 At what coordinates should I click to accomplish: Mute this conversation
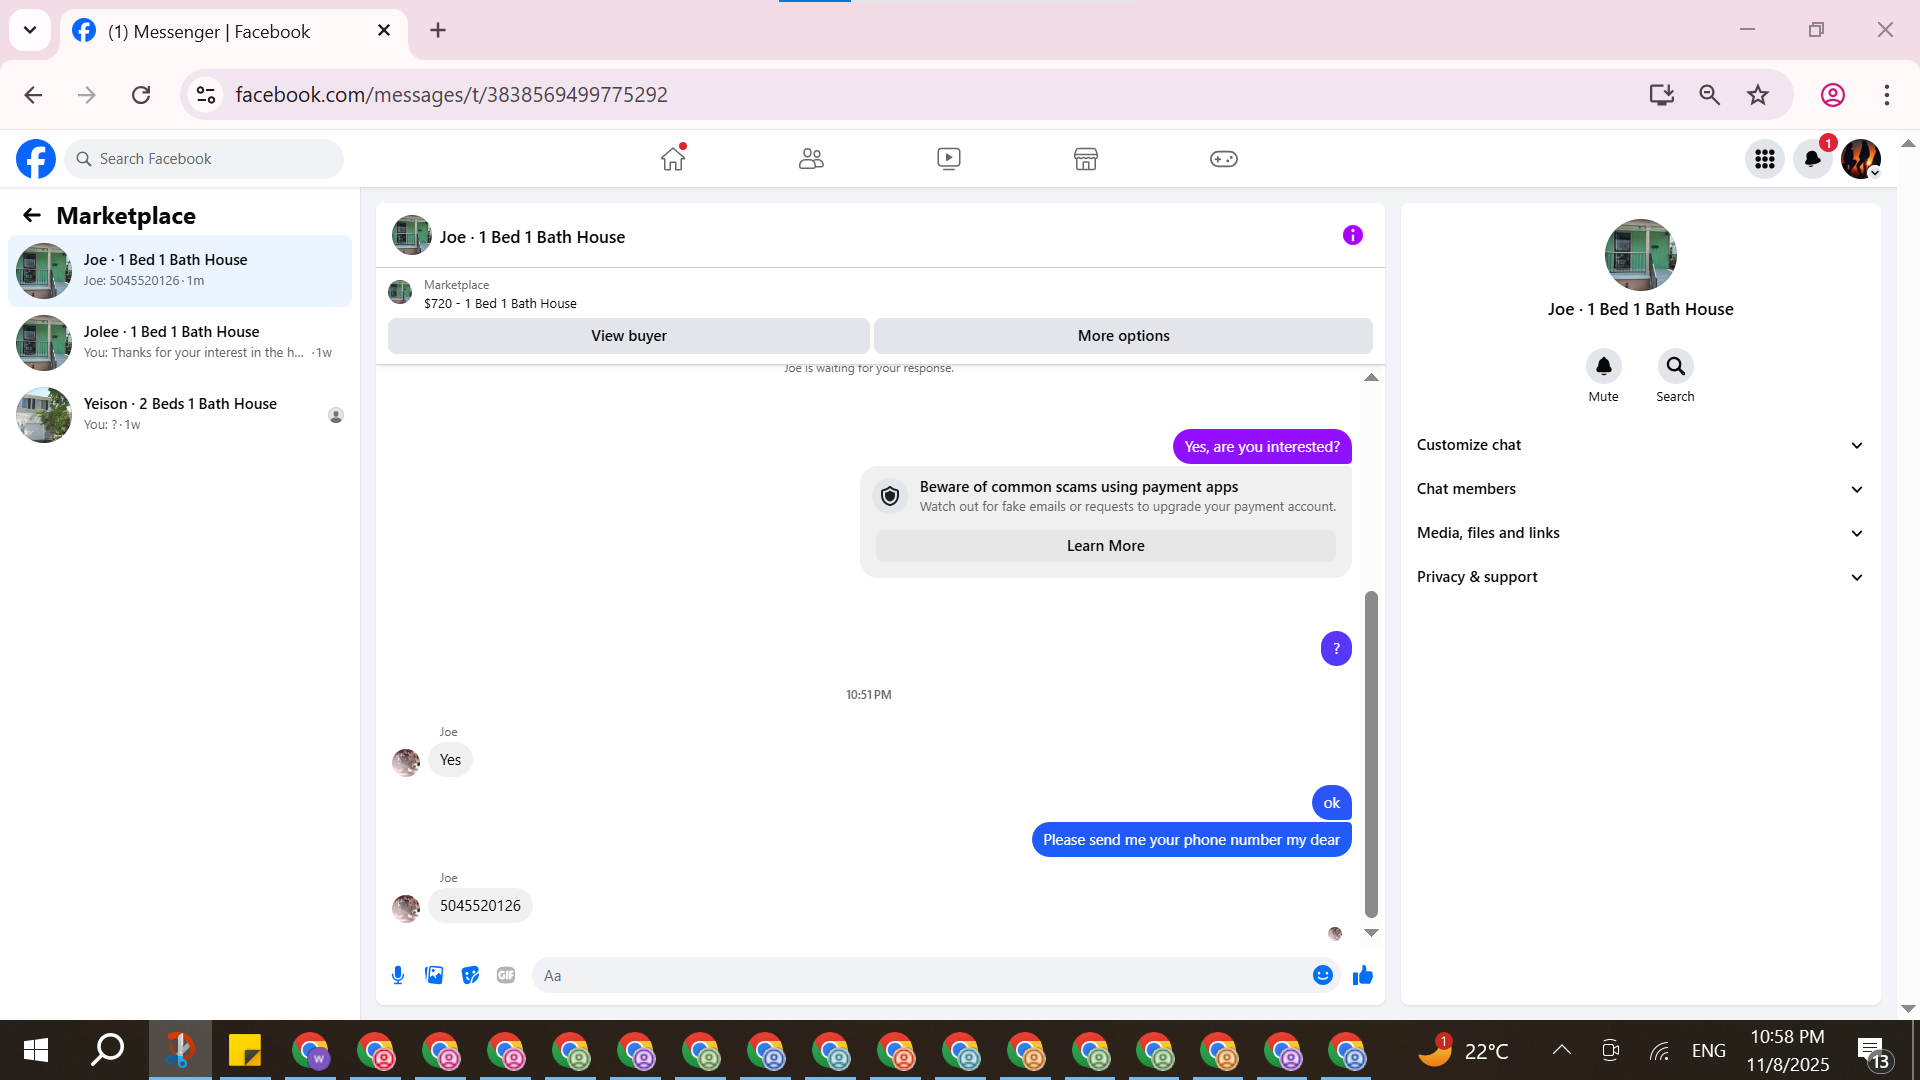coord(1603,367)
